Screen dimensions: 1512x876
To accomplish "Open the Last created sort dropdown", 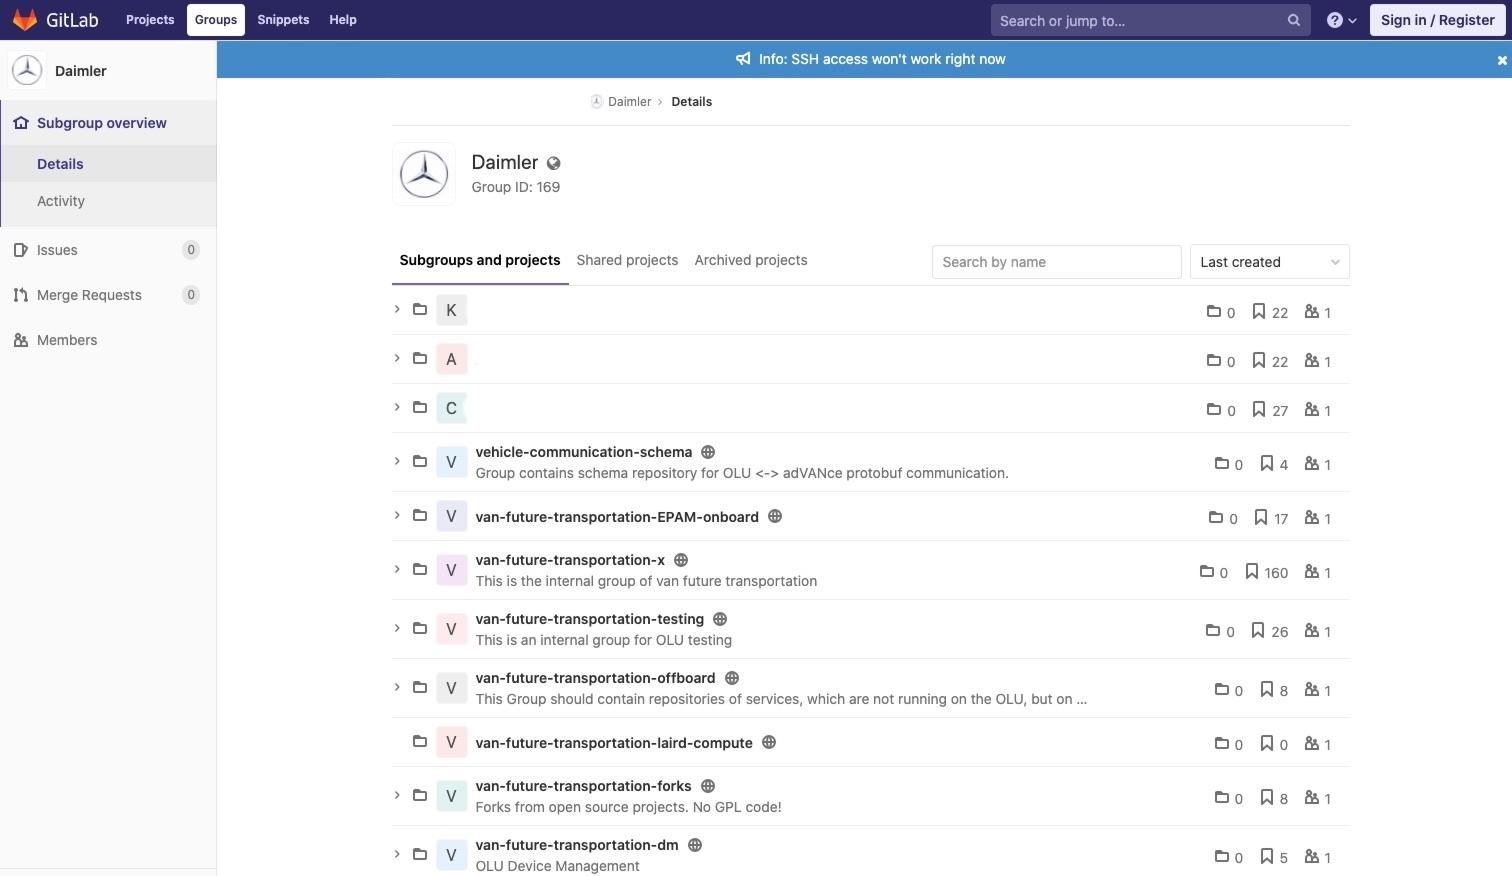I will tap(1269, 262).
